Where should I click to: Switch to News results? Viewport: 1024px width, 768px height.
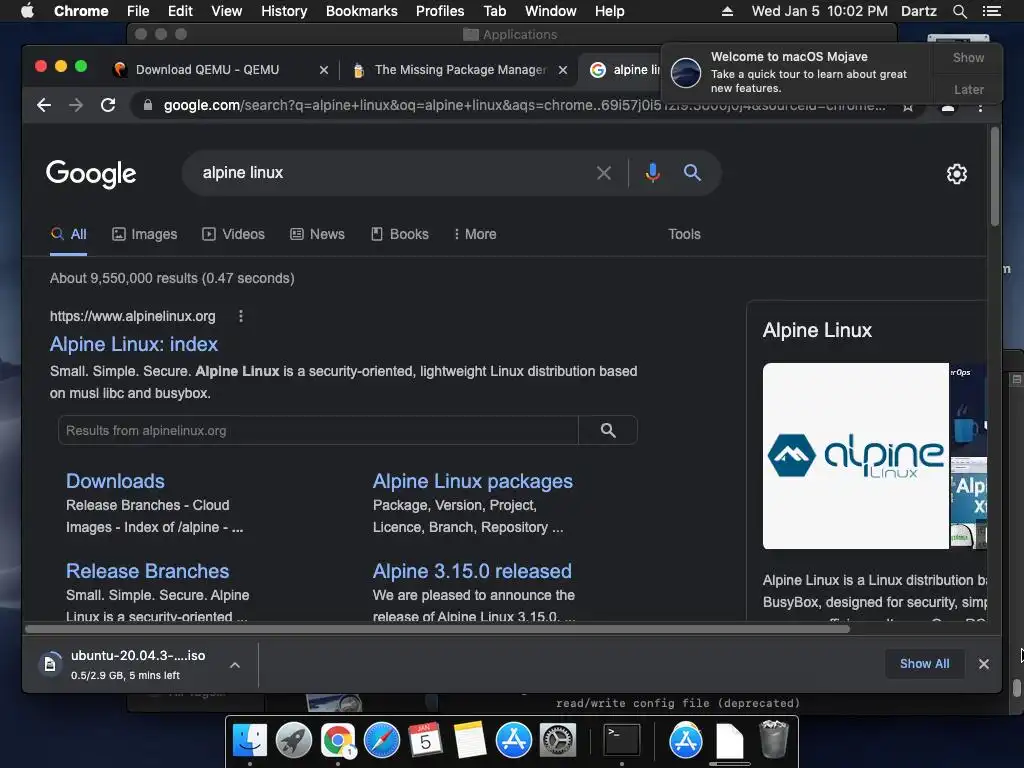tap(317, 234)
